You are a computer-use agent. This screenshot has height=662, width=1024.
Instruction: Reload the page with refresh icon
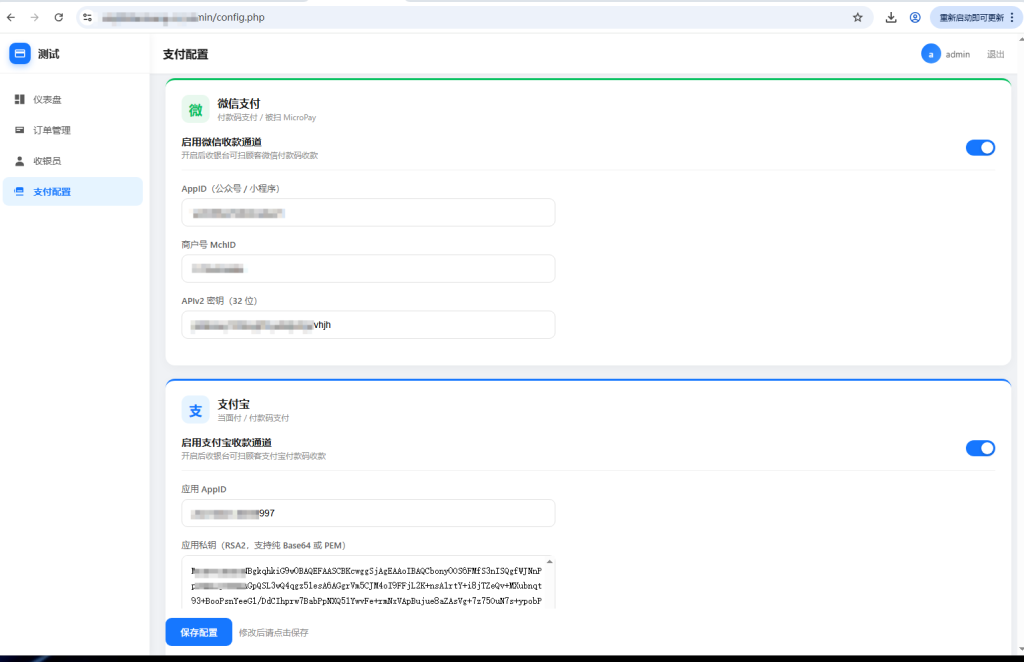[x=59, y=18]
